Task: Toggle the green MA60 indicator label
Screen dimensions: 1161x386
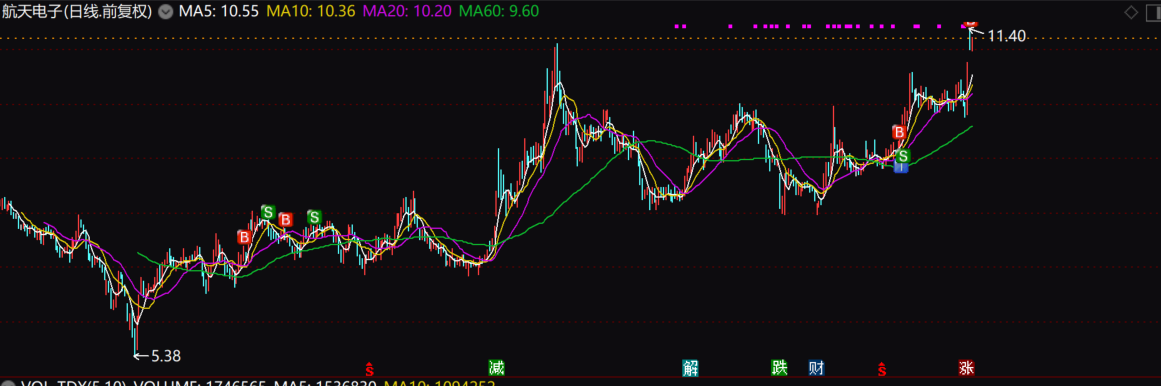Action: click(499, 11)
